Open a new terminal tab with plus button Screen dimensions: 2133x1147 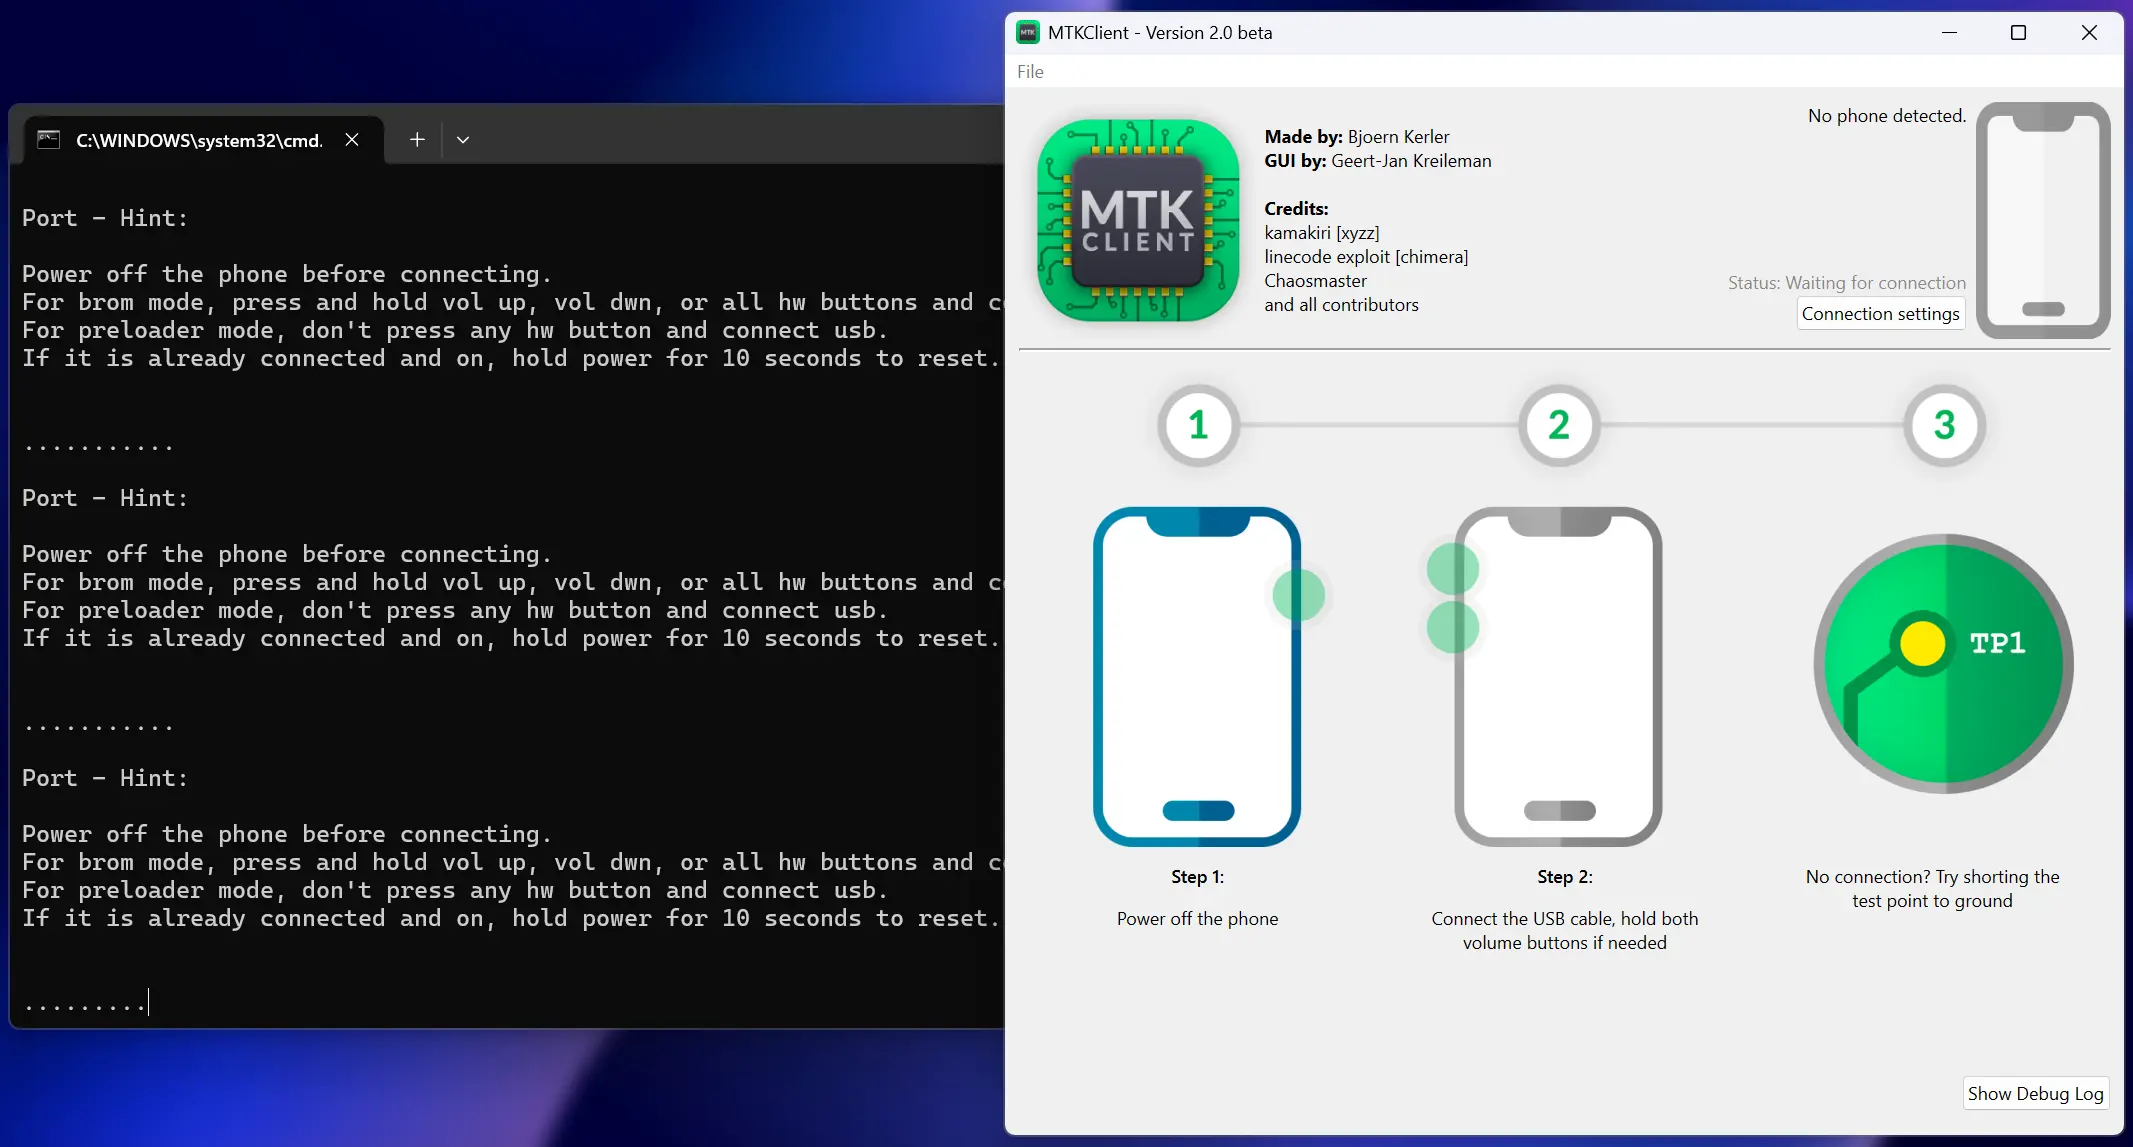tap(417, 140)
